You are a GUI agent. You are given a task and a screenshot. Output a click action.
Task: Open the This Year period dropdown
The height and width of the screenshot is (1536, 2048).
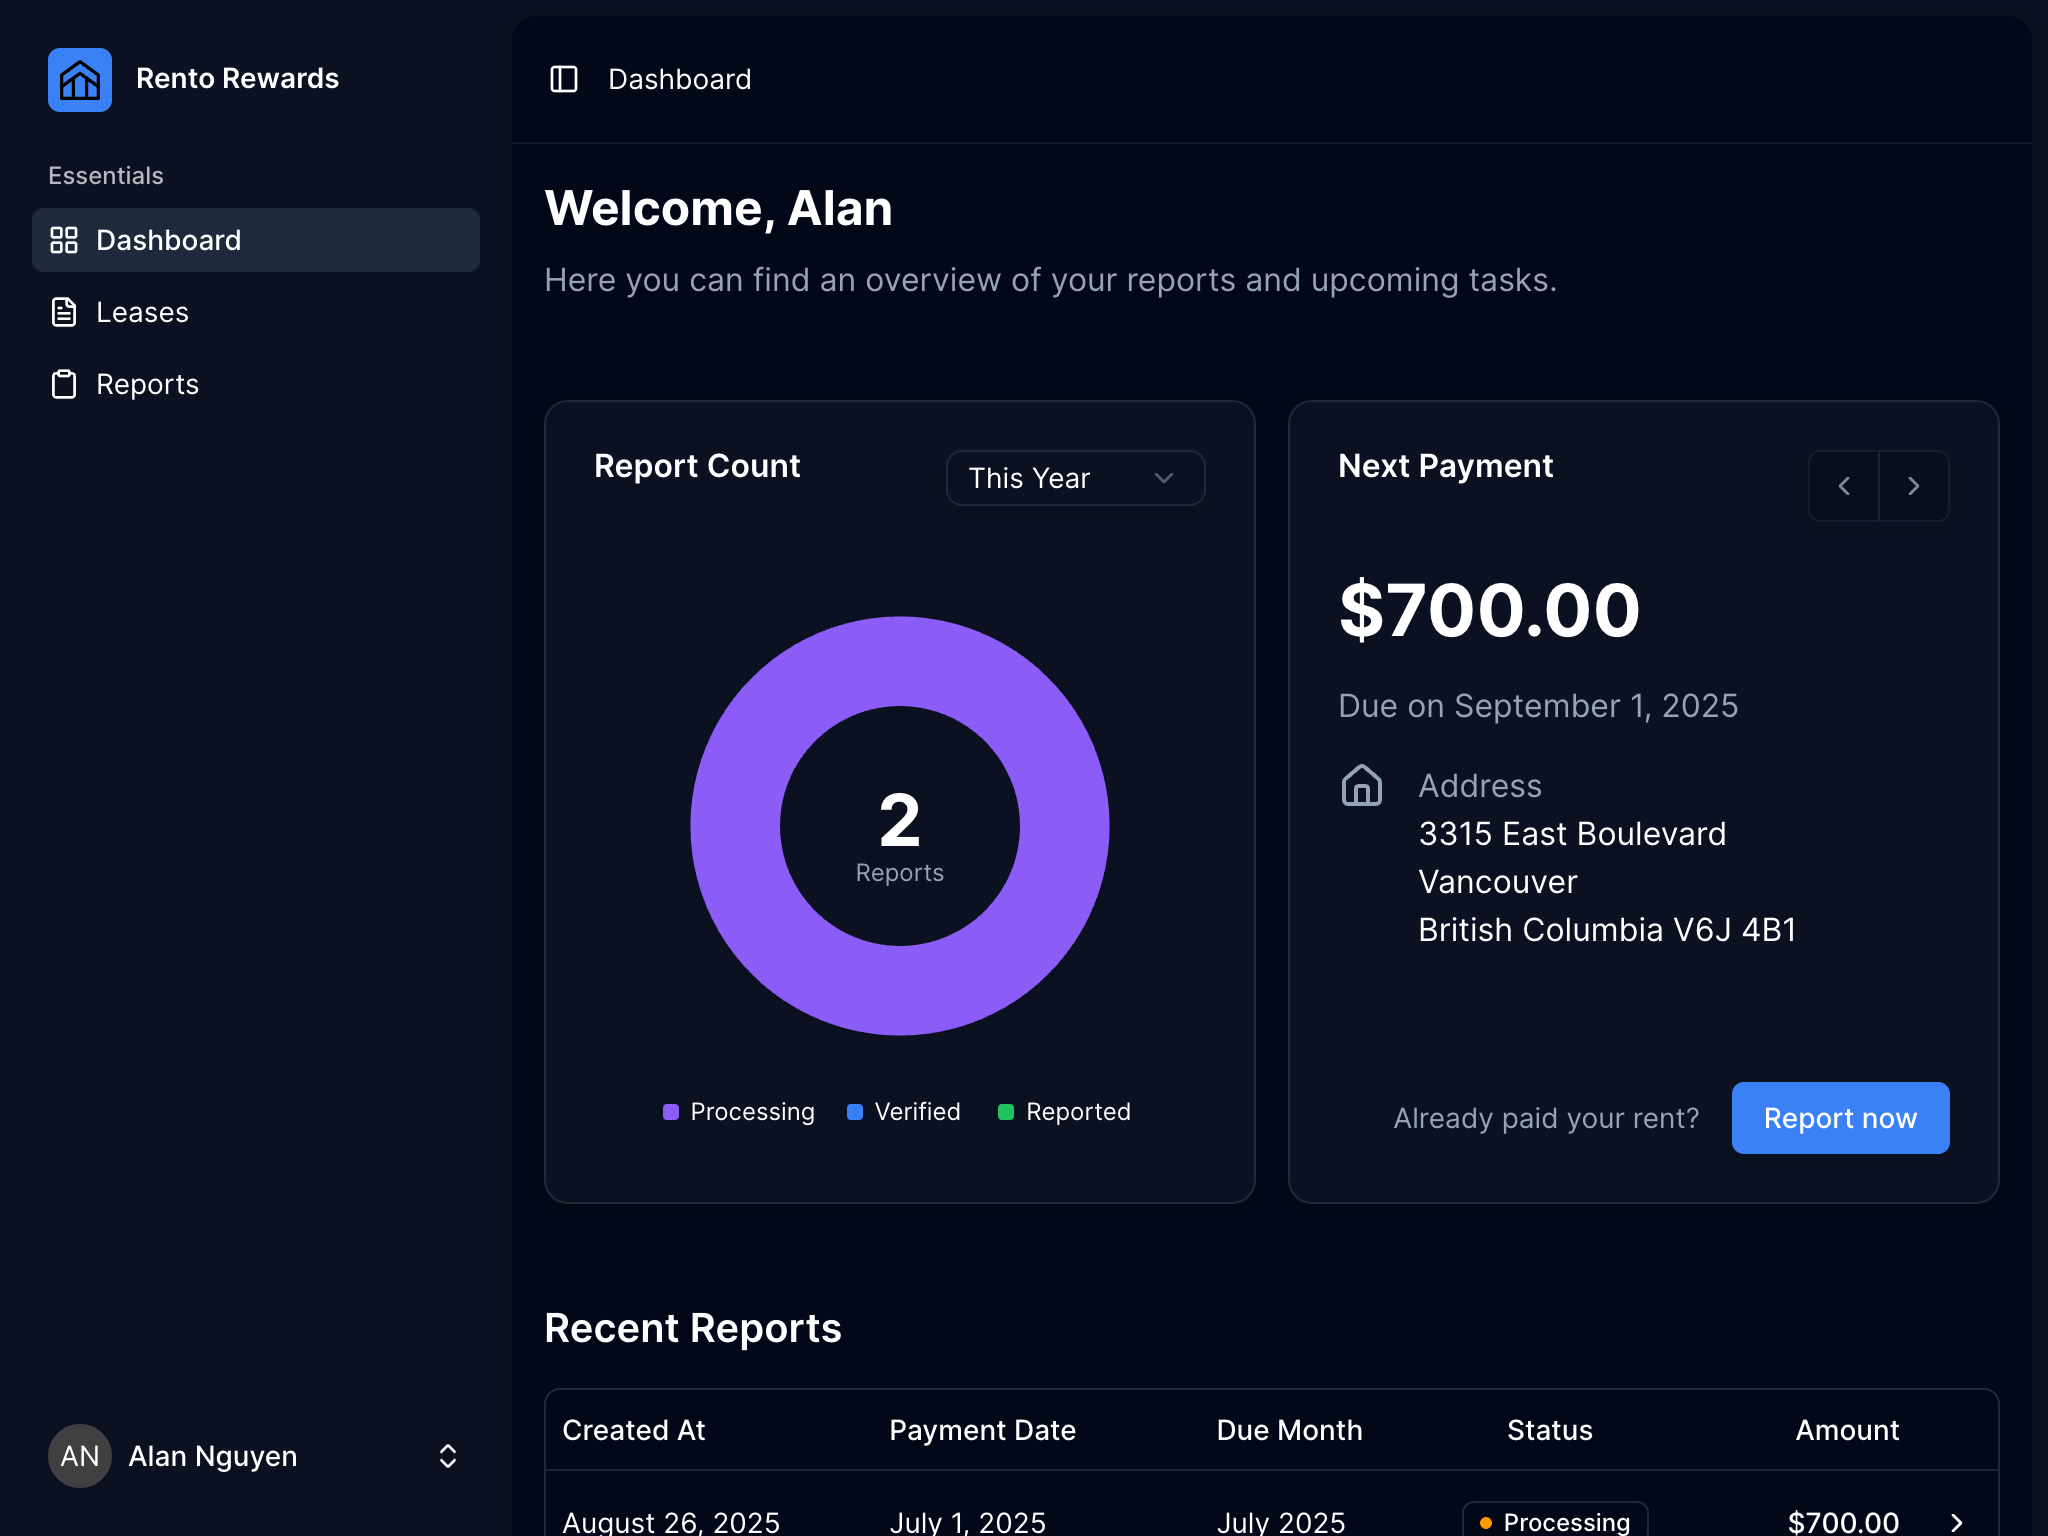pyautogui.click(x=1075, y=478)
